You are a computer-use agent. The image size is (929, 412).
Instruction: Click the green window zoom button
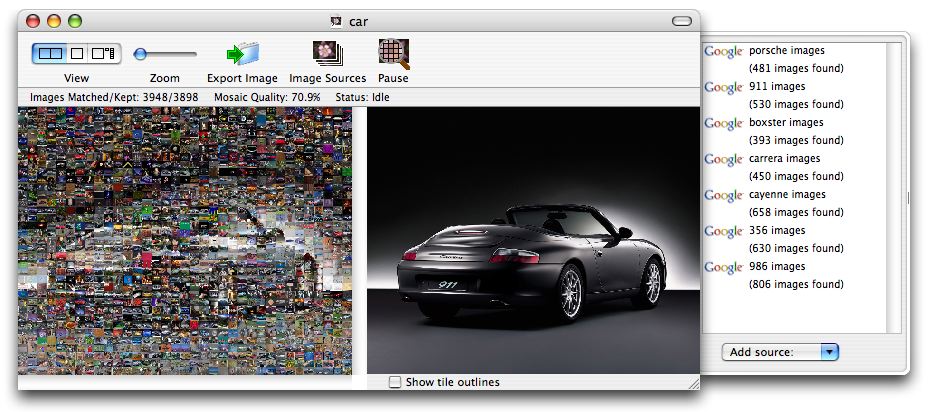75,21
